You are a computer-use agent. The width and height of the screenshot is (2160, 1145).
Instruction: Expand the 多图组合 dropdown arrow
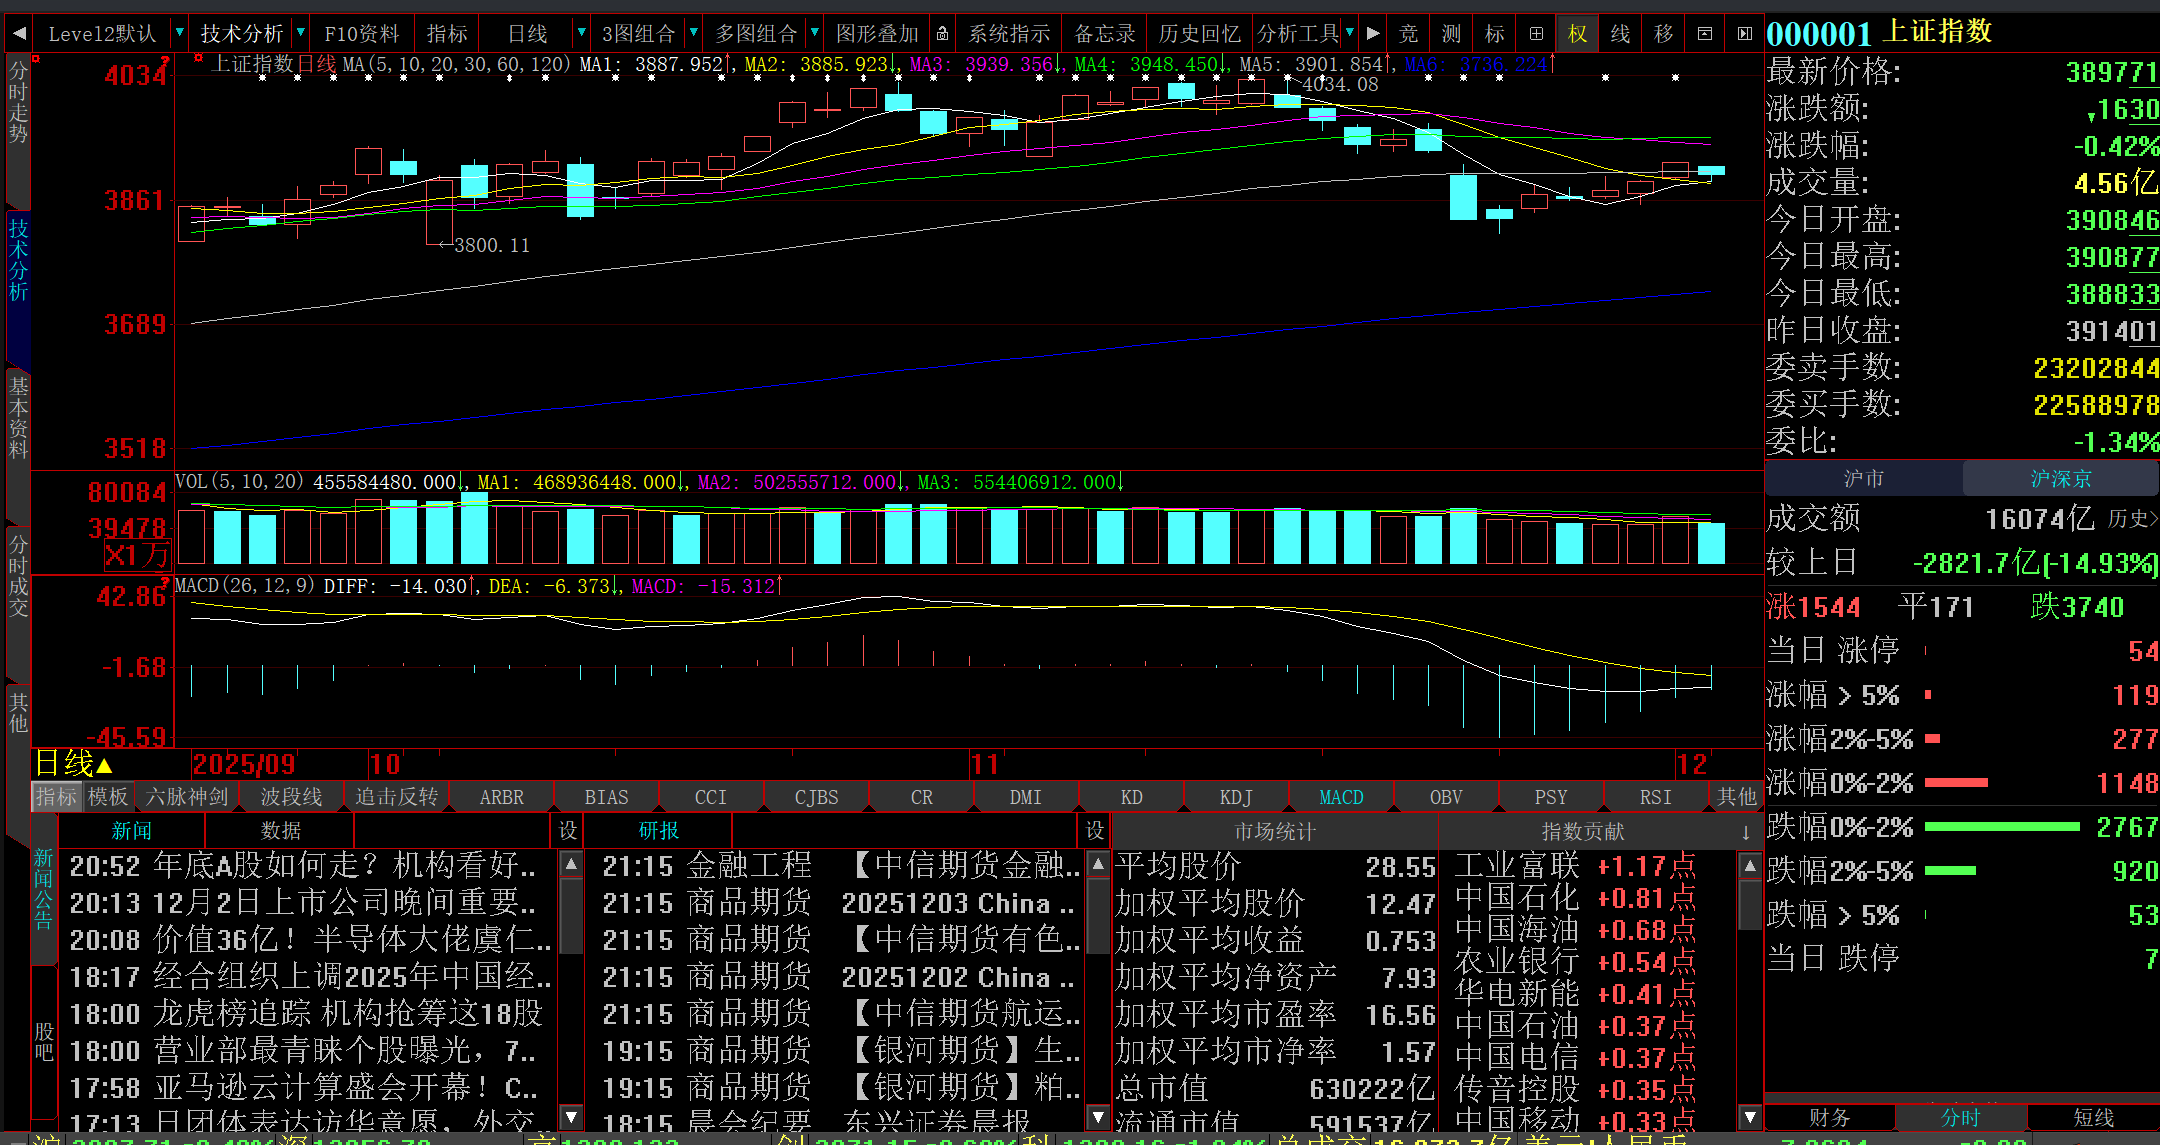coord(814,34)
